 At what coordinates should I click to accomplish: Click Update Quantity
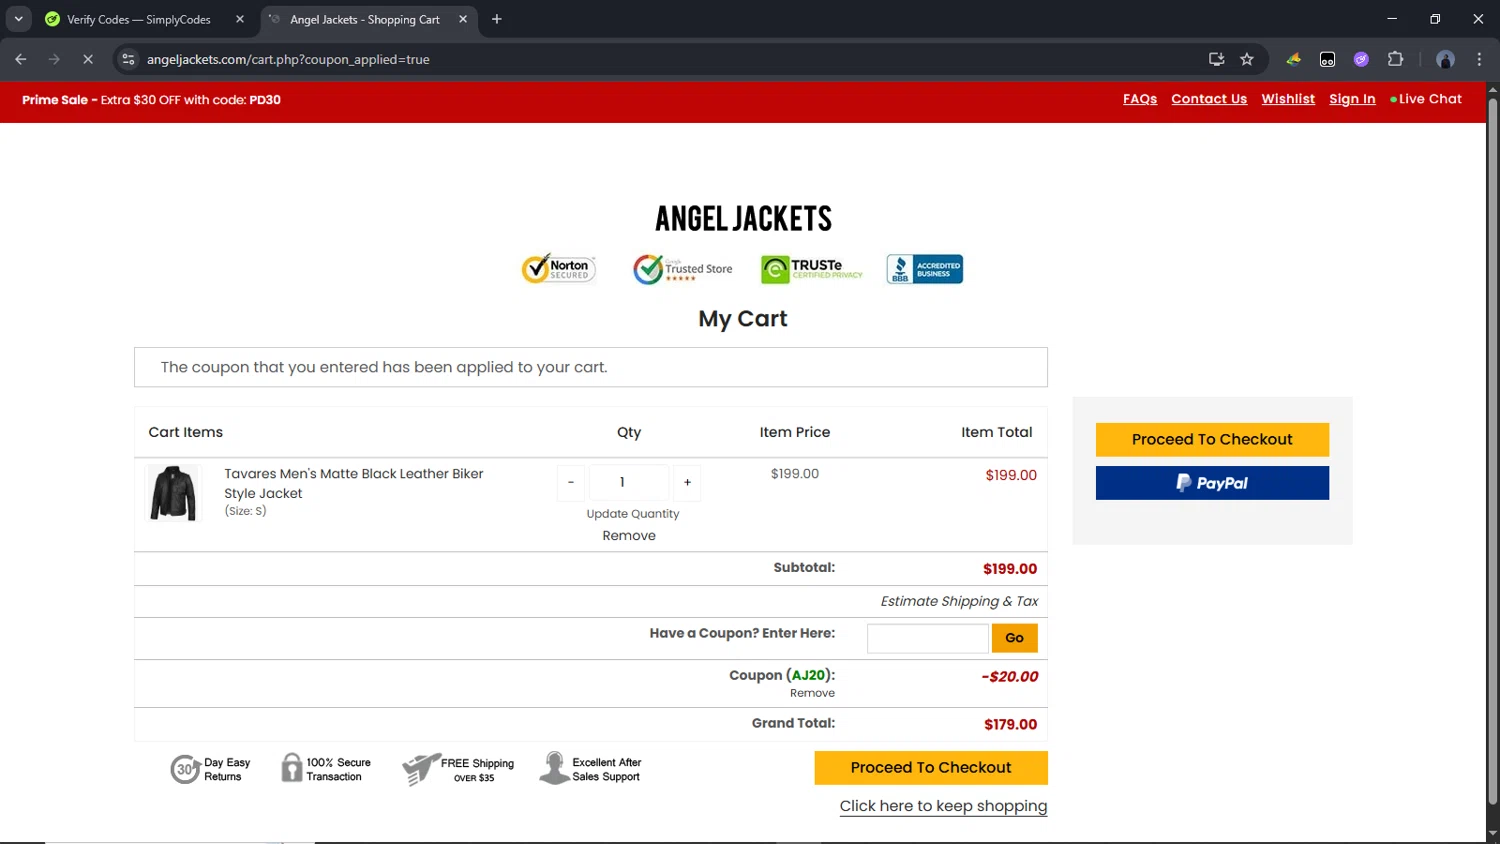pos(633,514)
